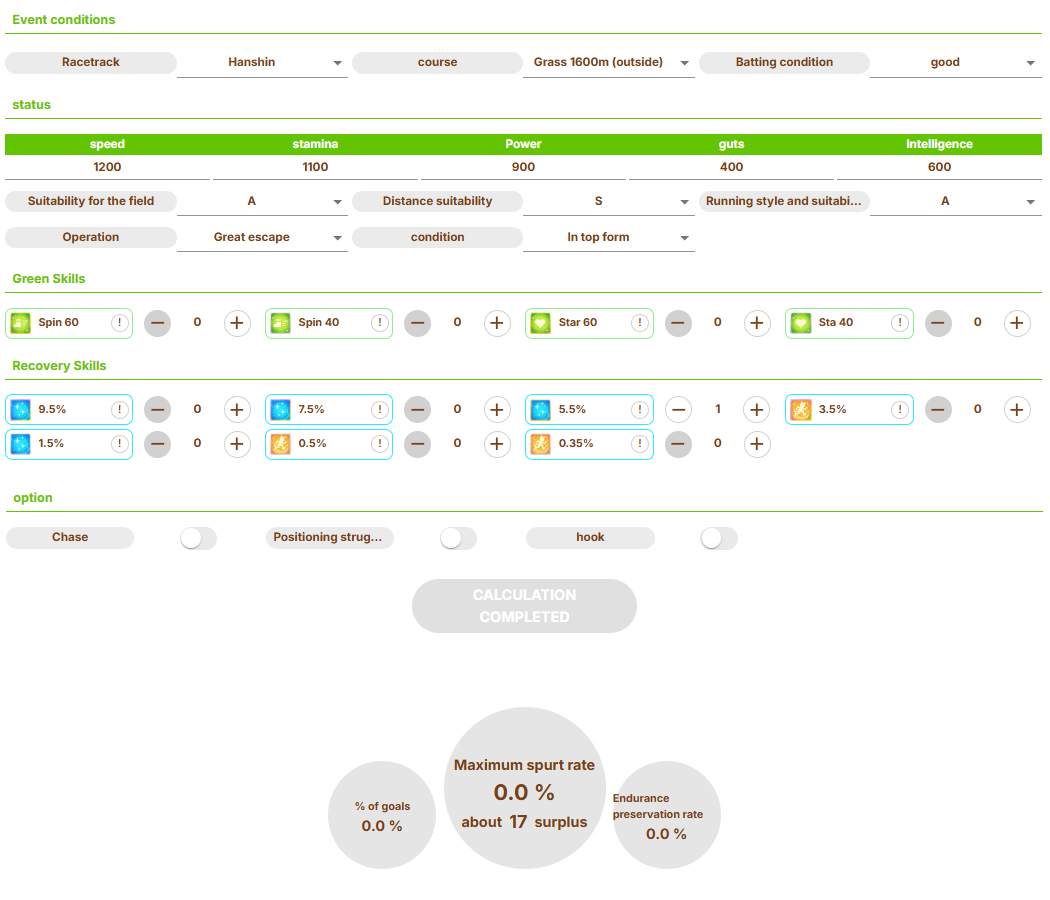1050x900 pixels.
Task: Decrease 1.5% recovery skill count
Action: tap(157, 443)
